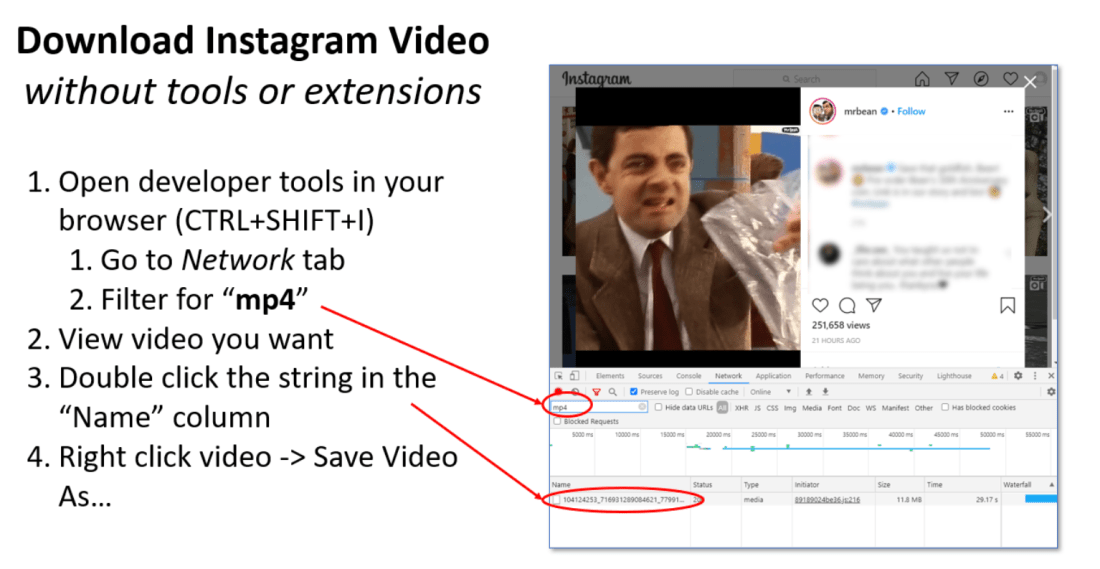This screenshot has height=569, width=1100.
Task: Clear the network log
Action: 575,391
